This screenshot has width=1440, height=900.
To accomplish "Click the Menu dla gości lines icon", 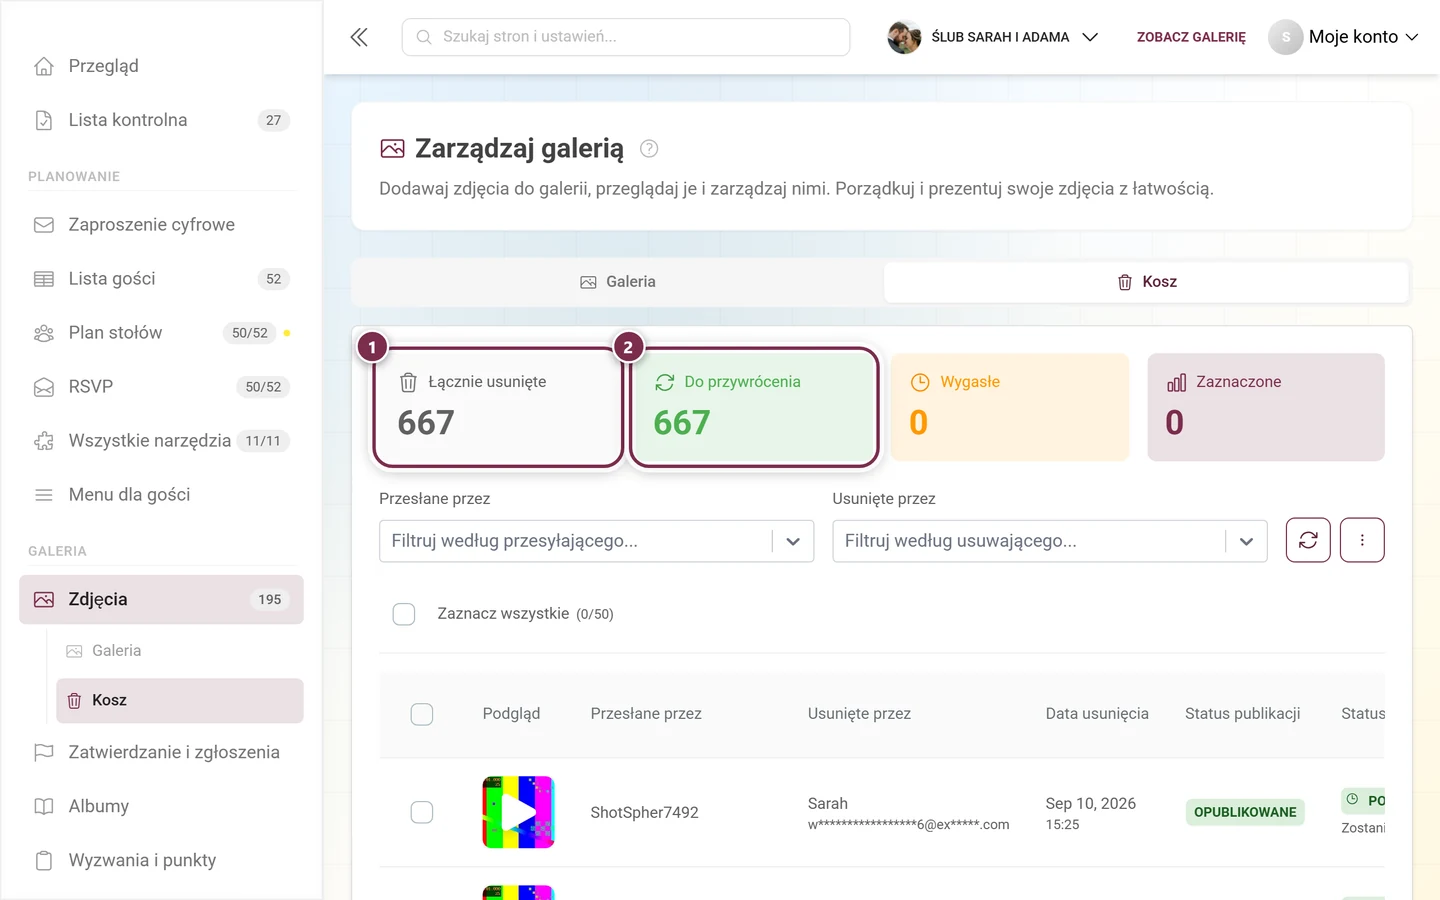I will pyautogui.click(x=44, y=495).
